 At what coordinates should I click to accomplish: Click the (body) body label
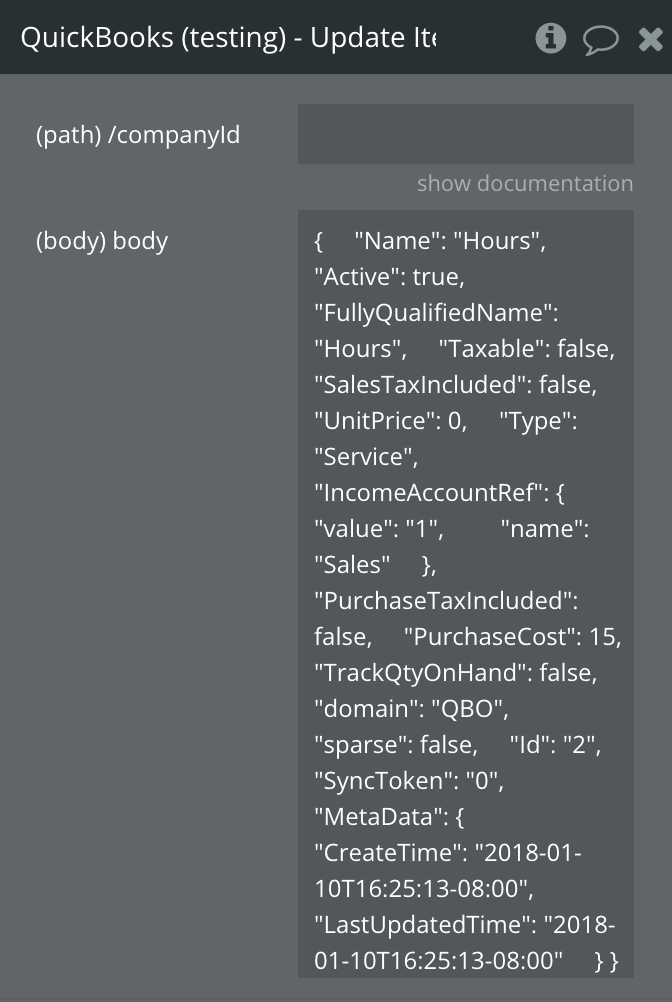(102, 241)
